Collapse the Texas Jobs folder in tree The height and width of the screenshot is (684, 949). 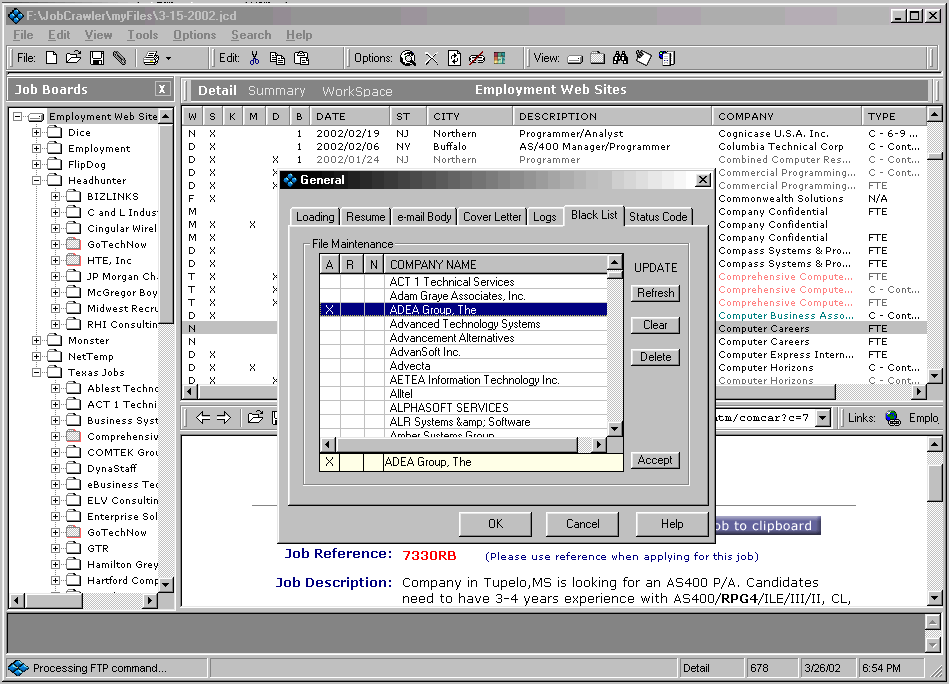(36, 373)
